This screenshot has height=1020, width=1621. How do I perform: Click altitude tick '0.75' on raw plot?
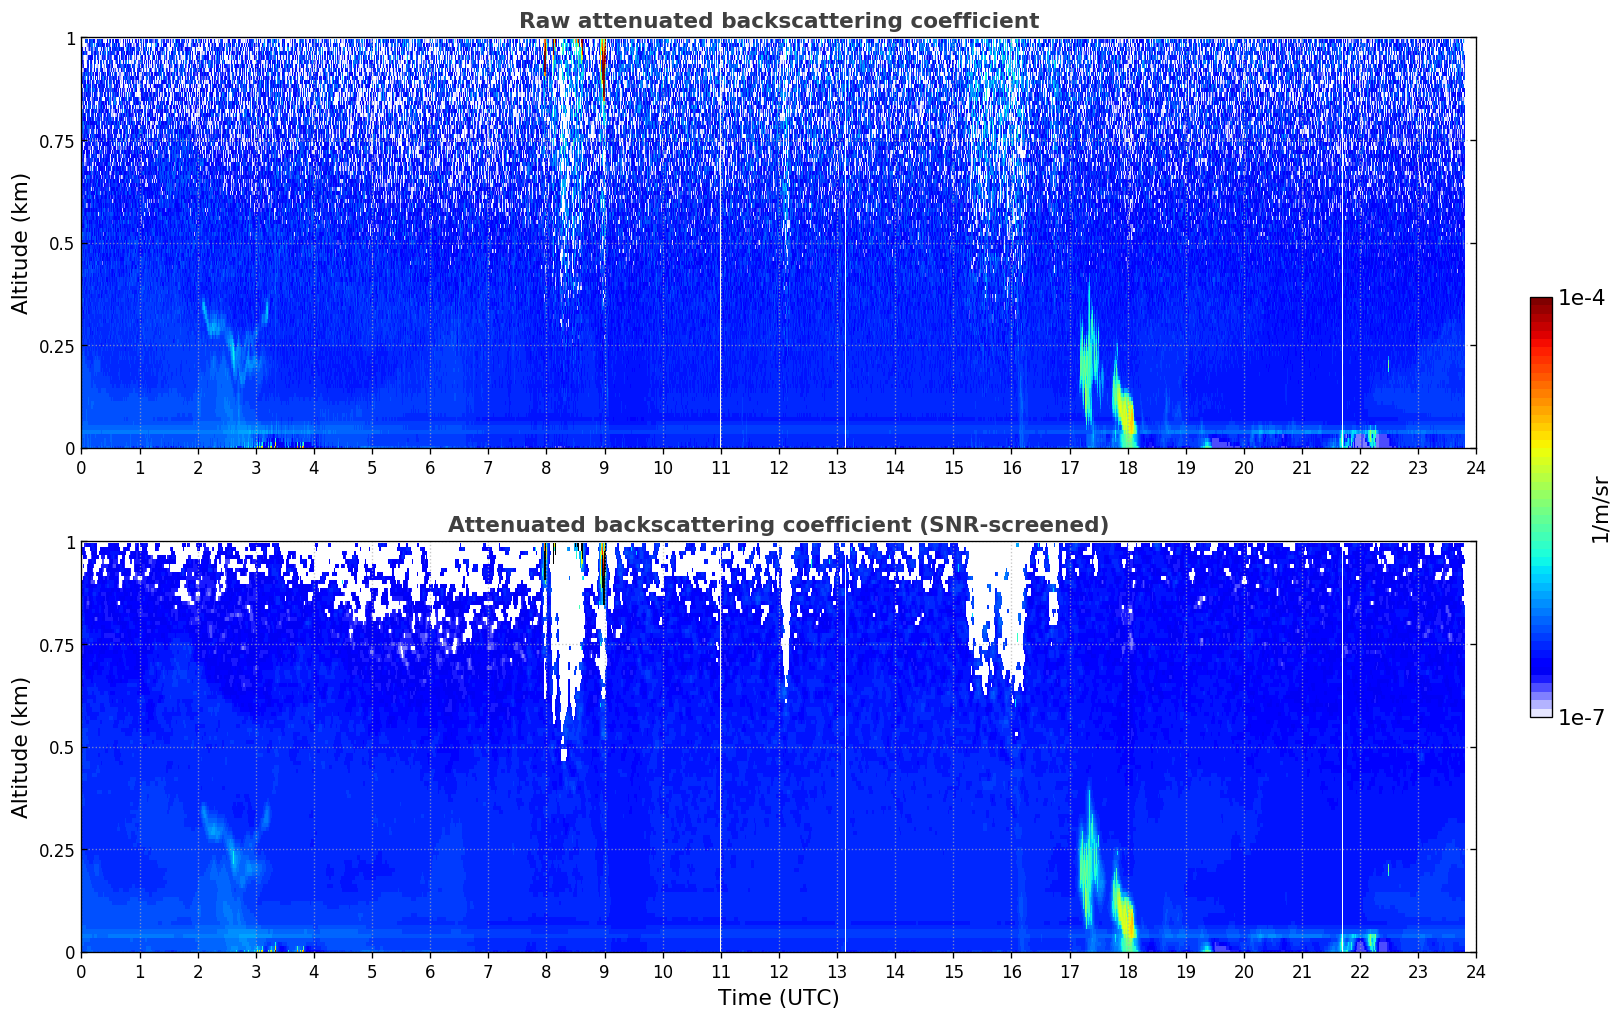(56, 141)
